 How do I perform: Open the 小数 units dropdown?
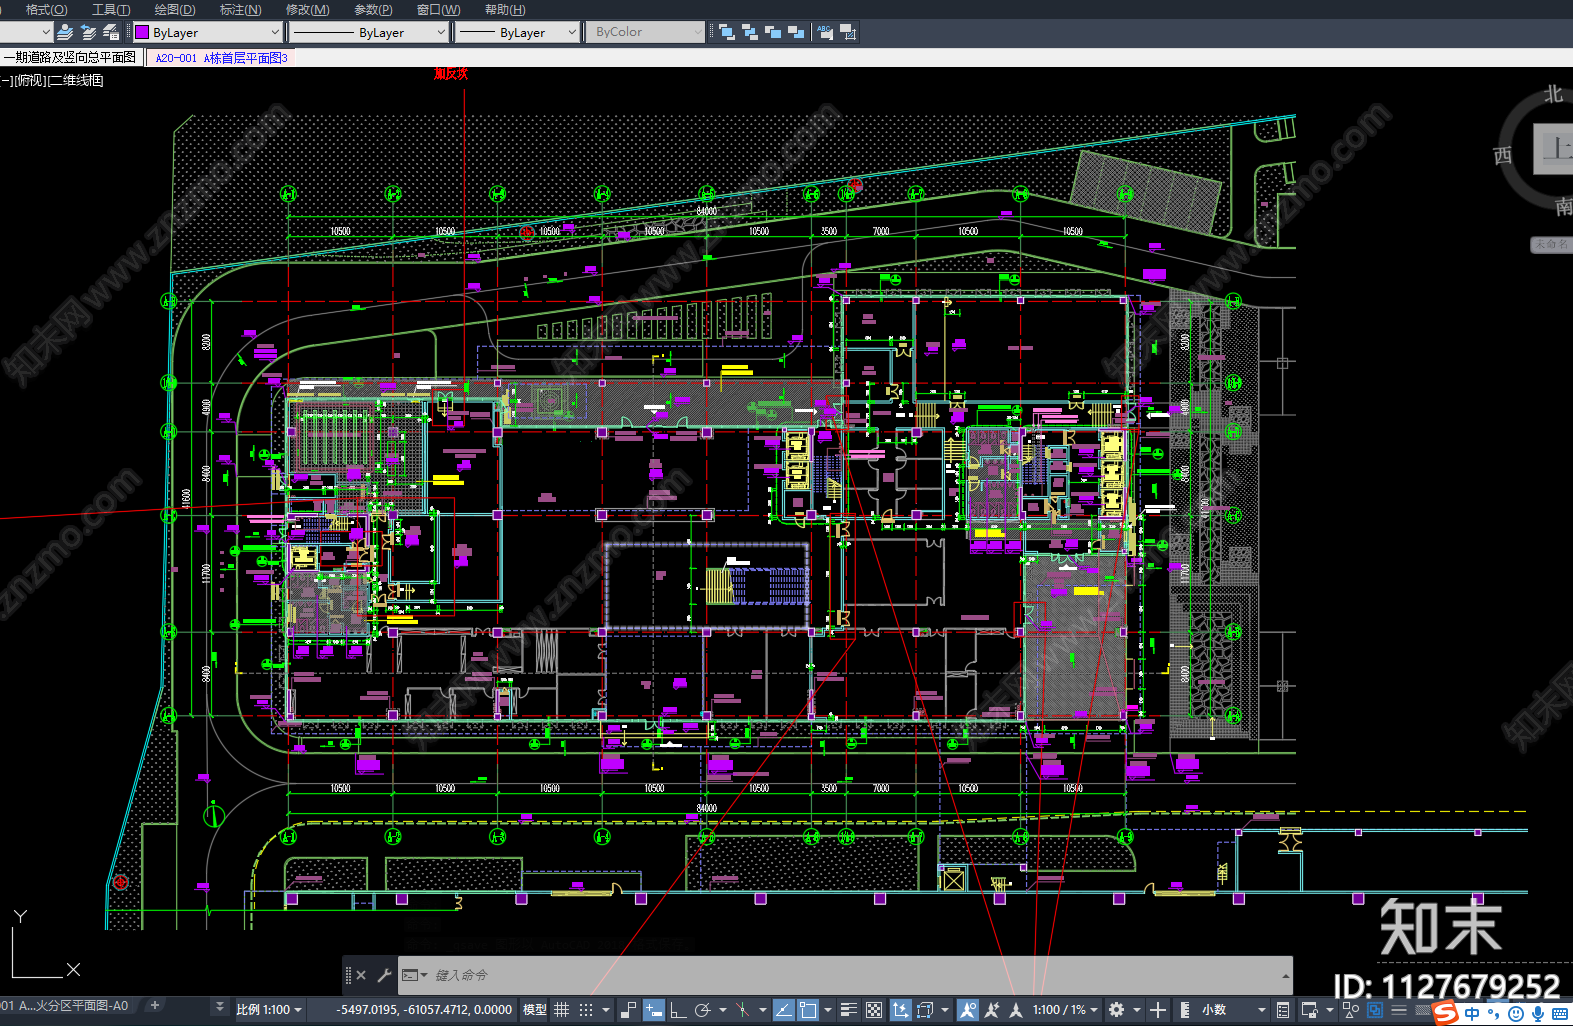click(x=1234, y=1010)
